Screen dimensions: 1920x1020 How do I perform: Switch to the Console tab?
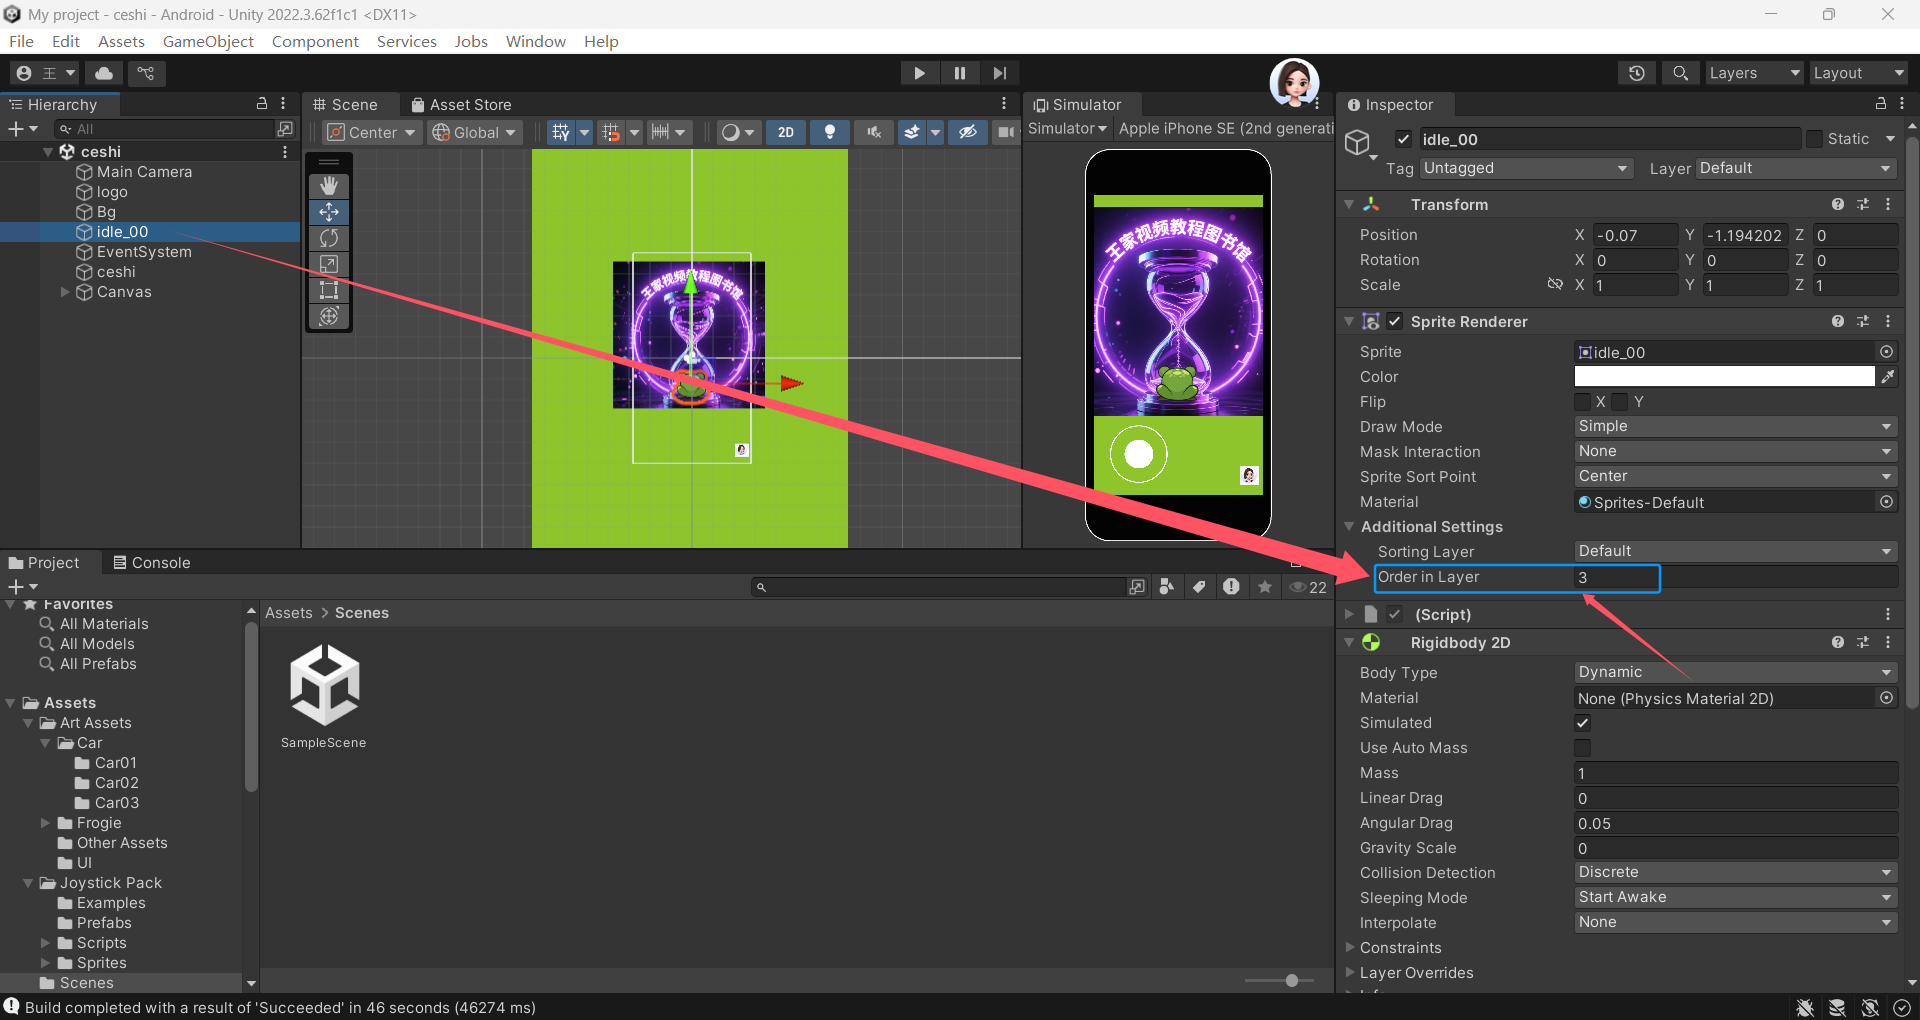tap(152, 563)
